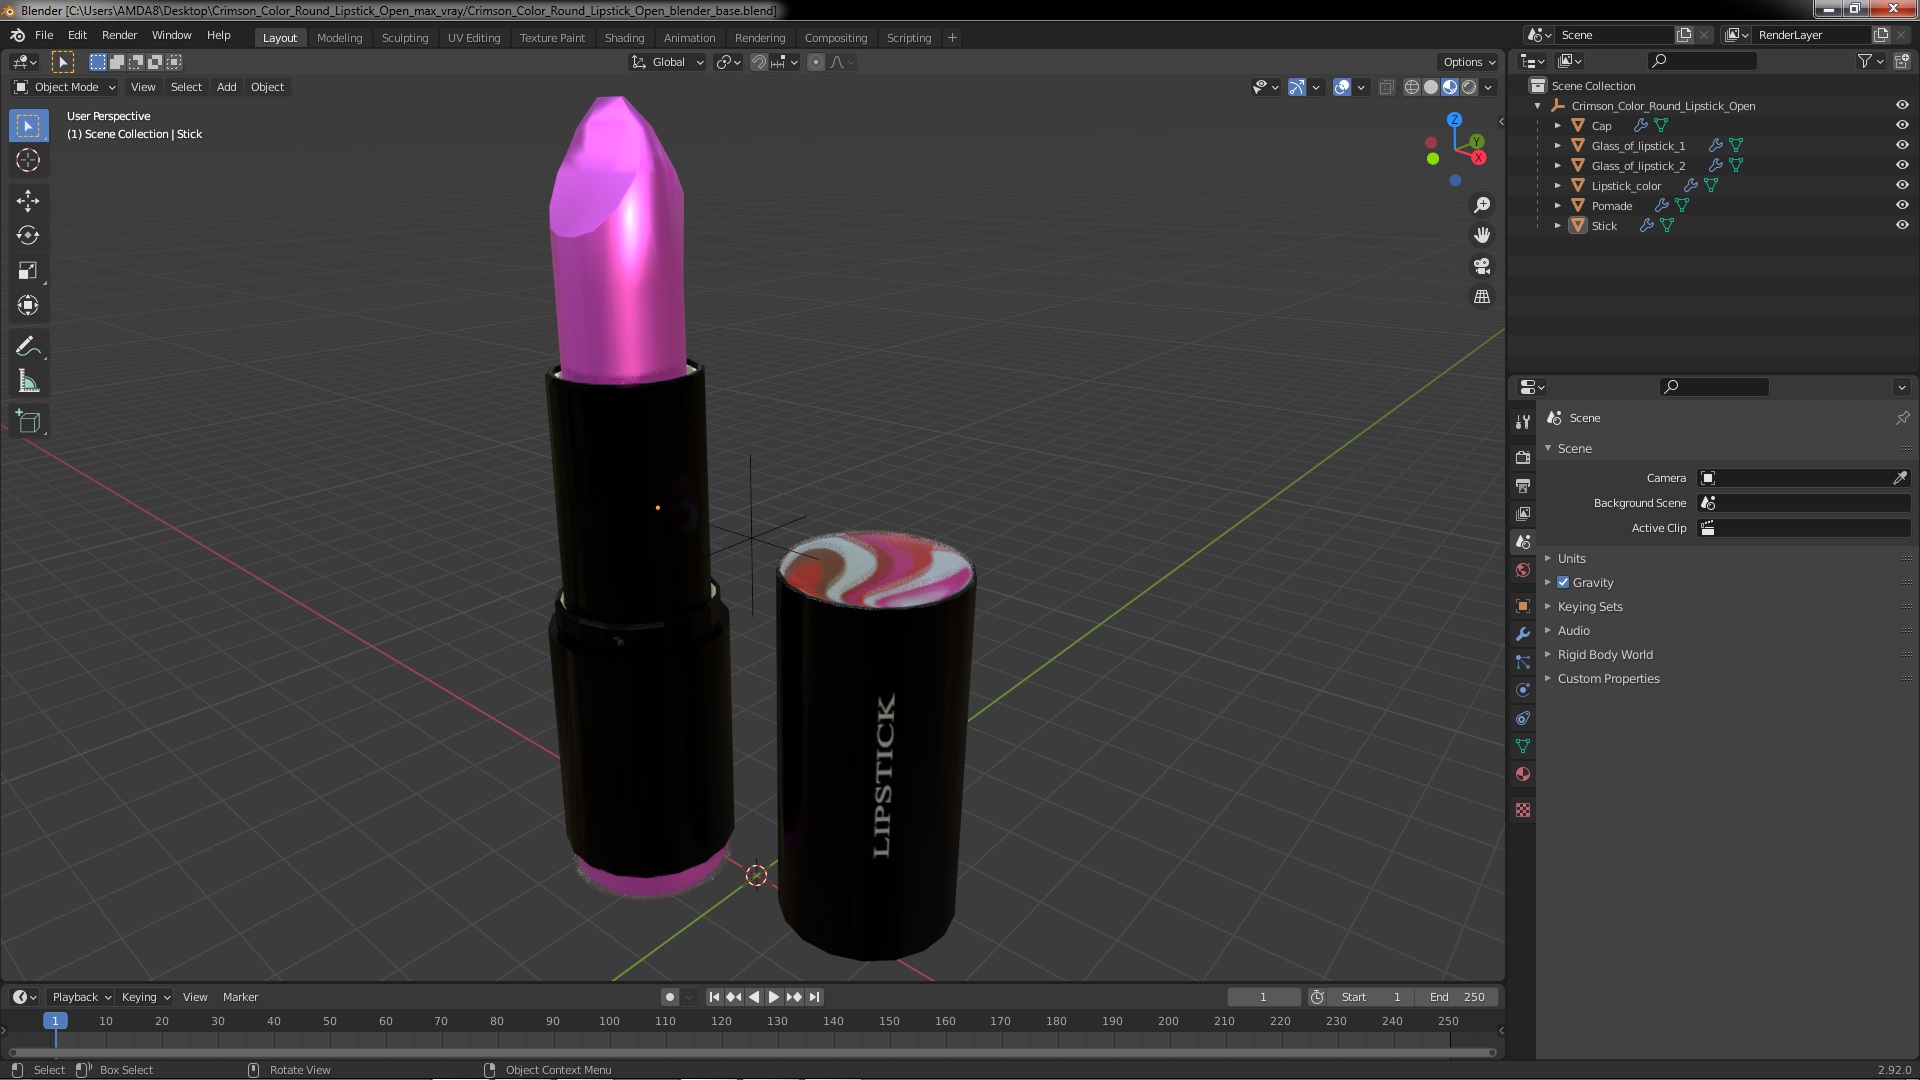This screenshot has width=1920, height=1080.
Task: Jump to the first frame
Action: pyautogui.click(x=714, y=997)
